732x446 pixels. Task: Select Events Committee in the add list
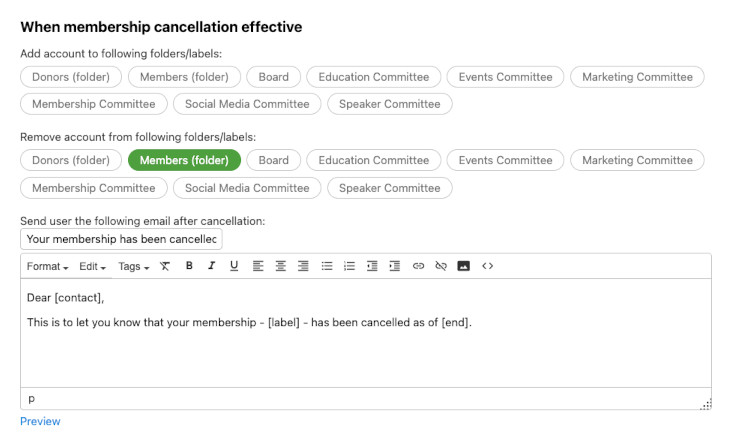click(505, 77)
